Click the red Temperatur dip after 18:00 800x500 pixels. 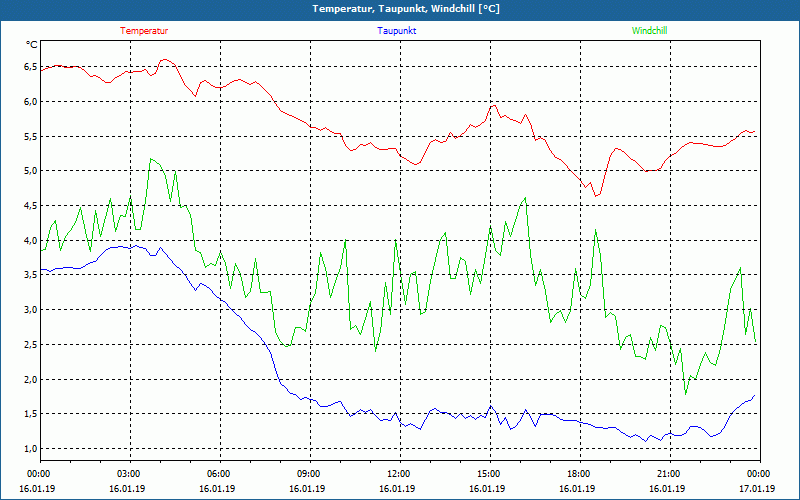click(595, 196)
